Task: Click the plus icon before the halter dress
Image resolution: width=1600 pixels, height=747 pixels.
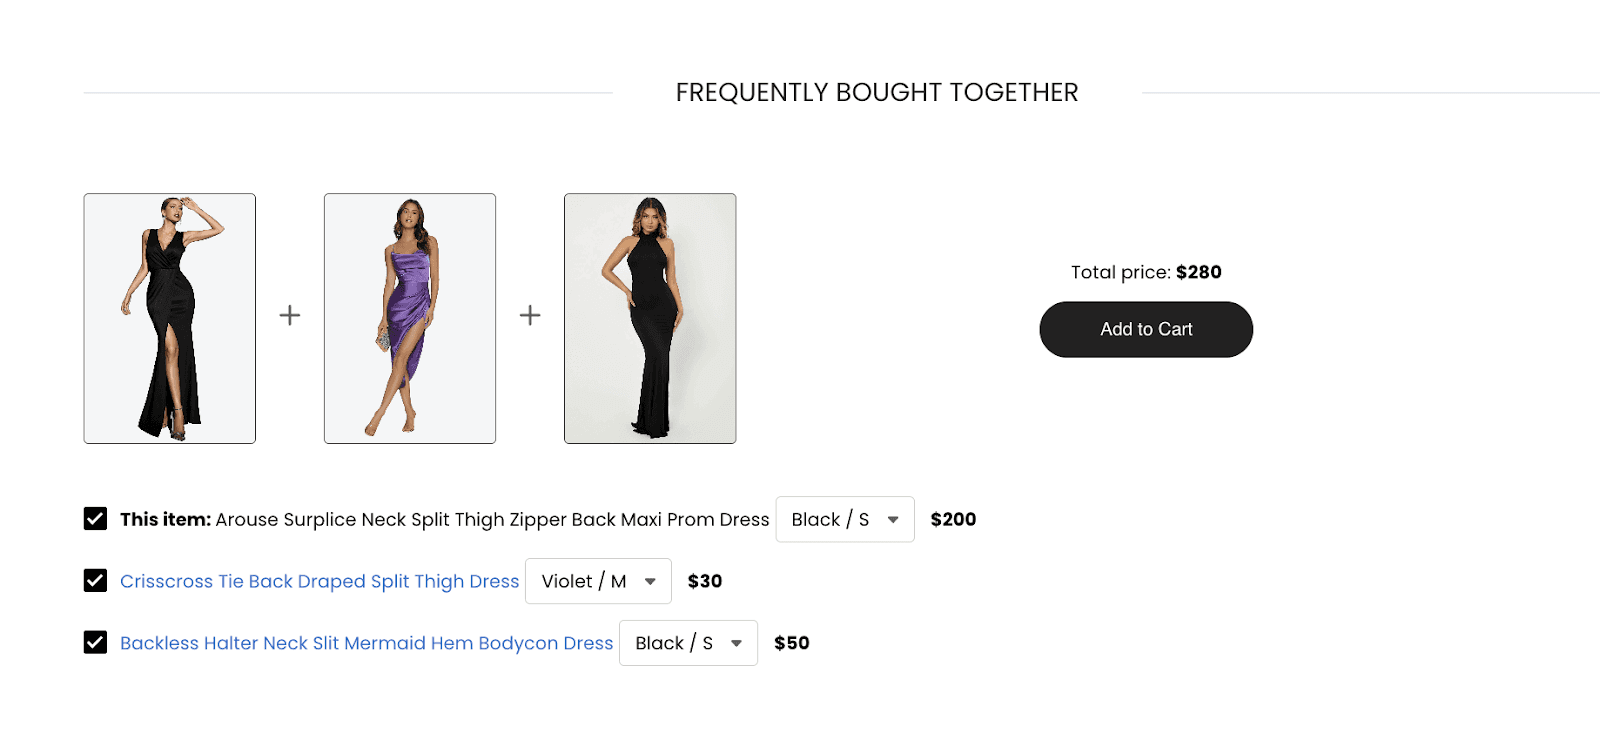Action: 530,315
